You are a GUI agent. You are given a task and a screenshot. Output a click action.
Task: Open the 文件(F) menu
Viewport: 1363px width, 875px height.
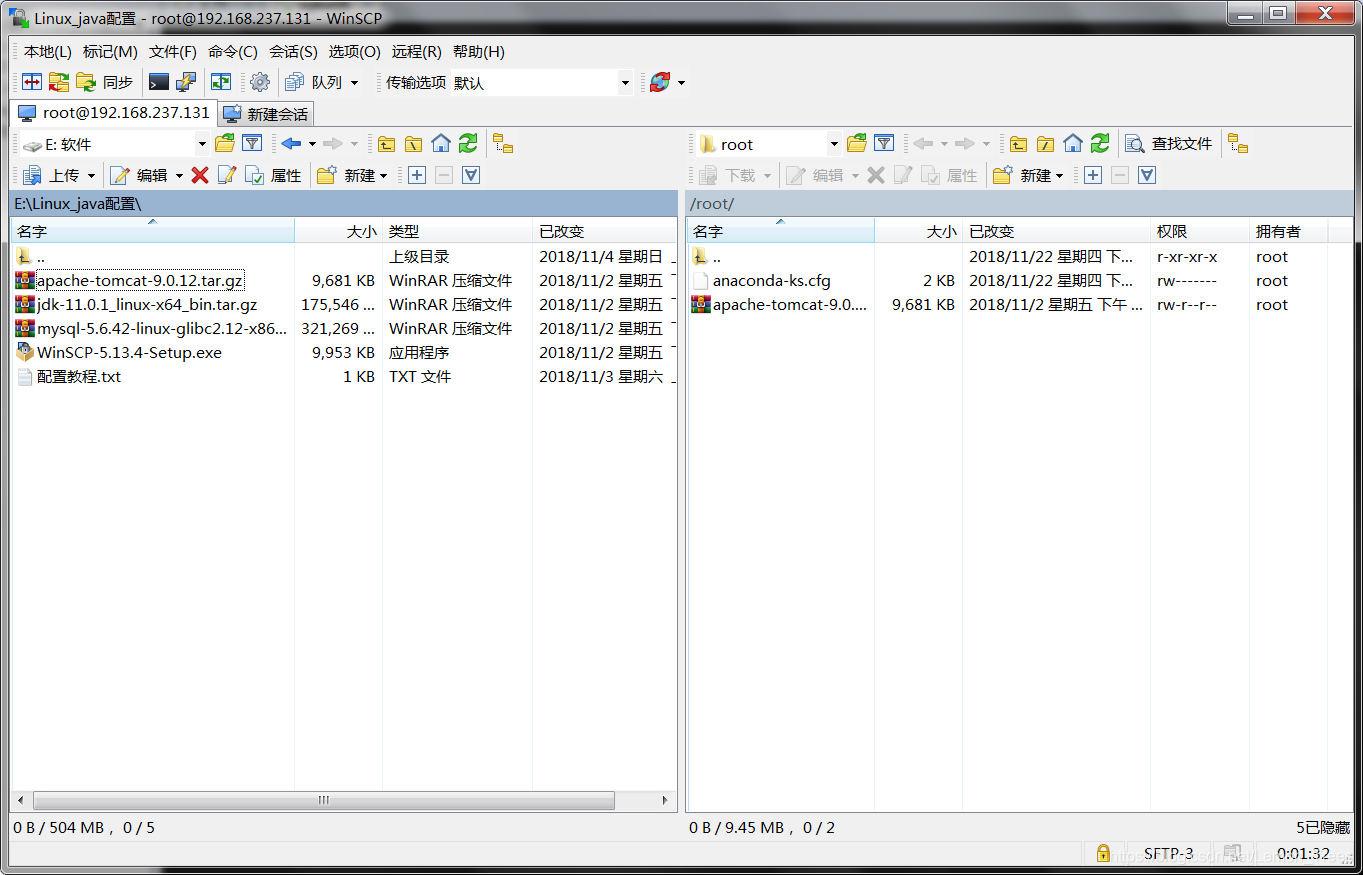[x=173, y=52]
